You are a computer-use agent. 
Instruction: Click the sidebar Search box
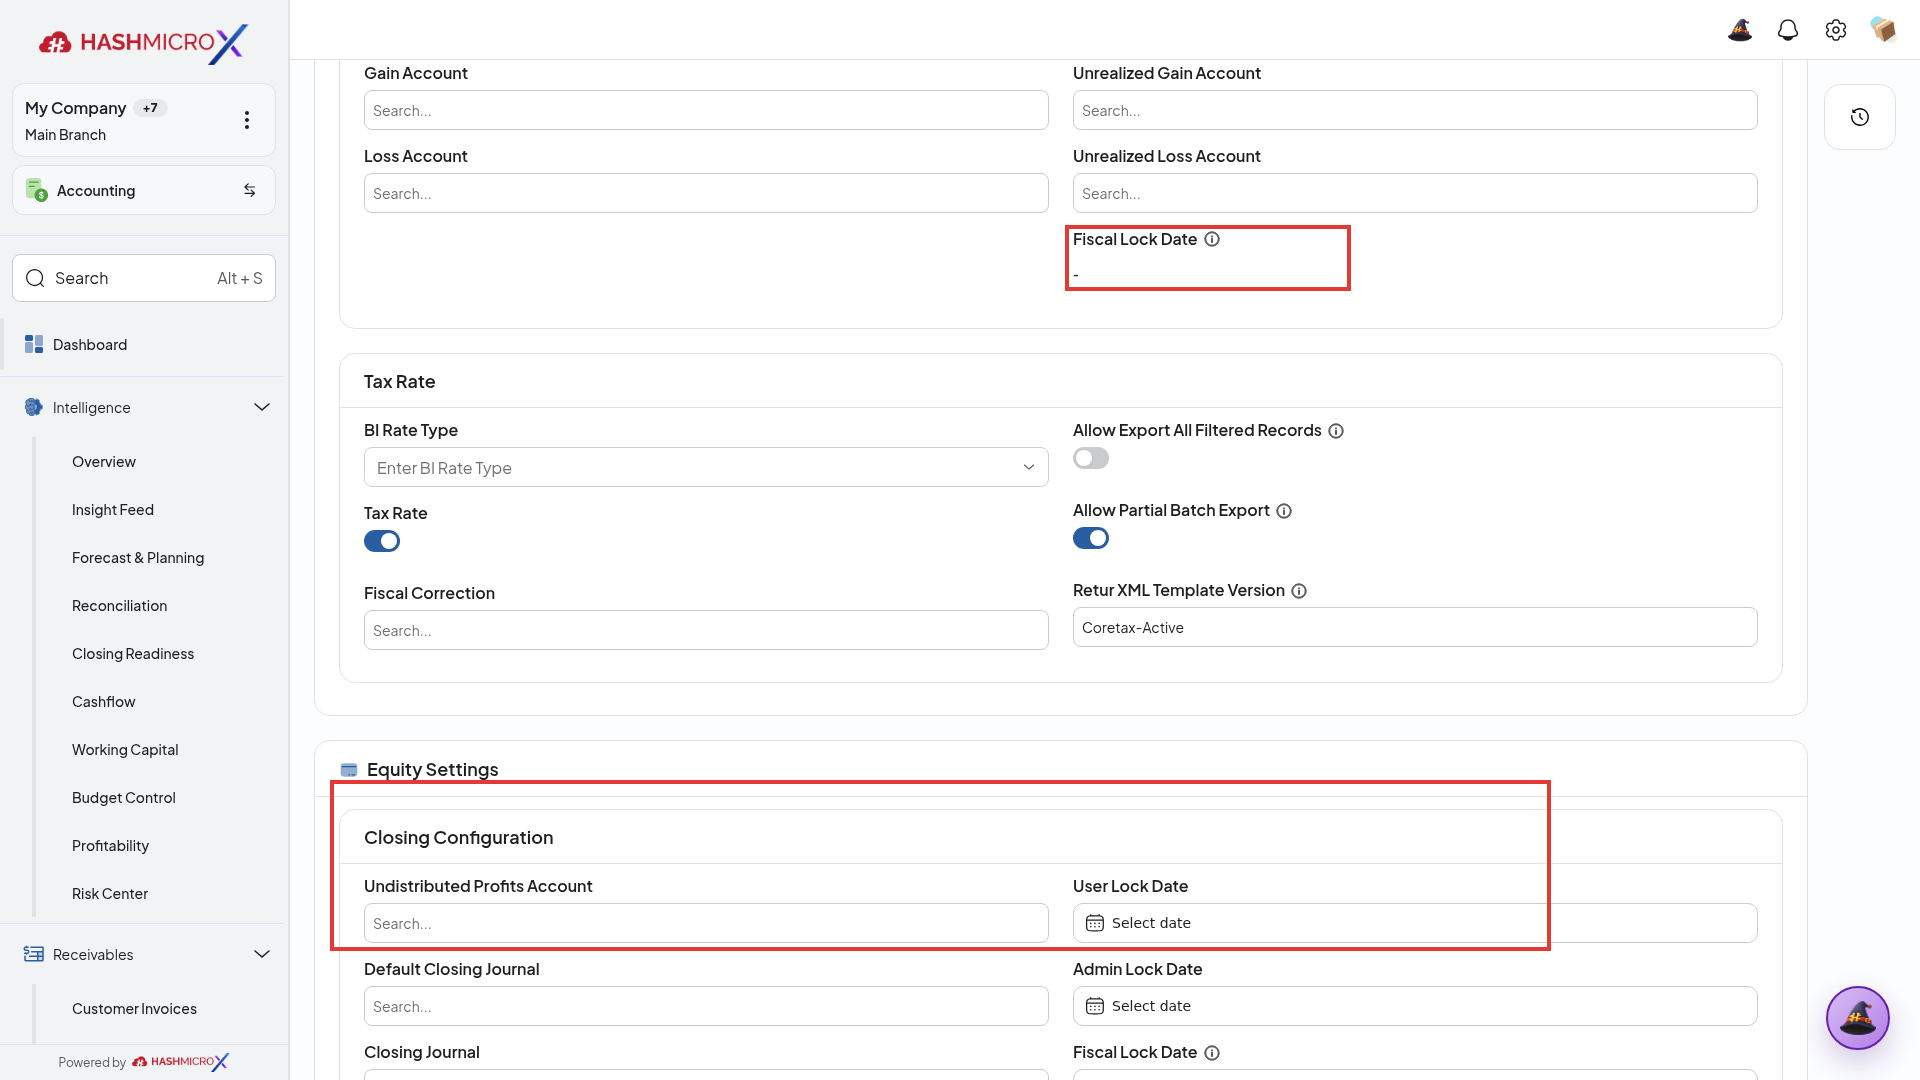pos(144,278)
